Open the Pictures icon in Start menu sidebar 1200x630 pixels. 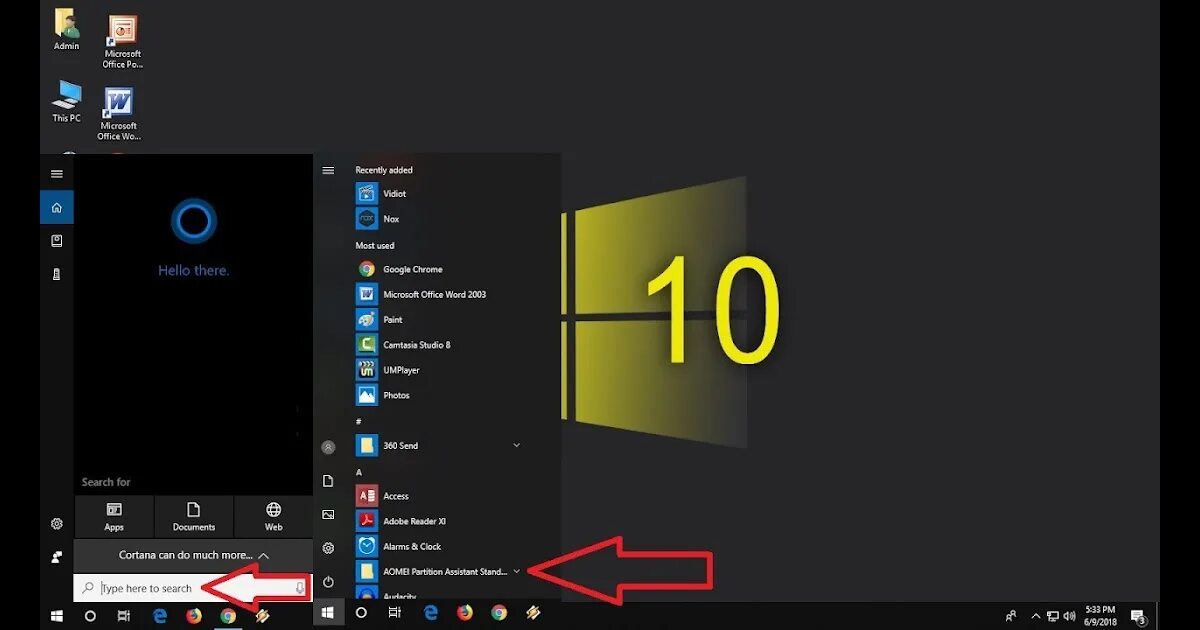pyautogui.click(x=328, y=514)
